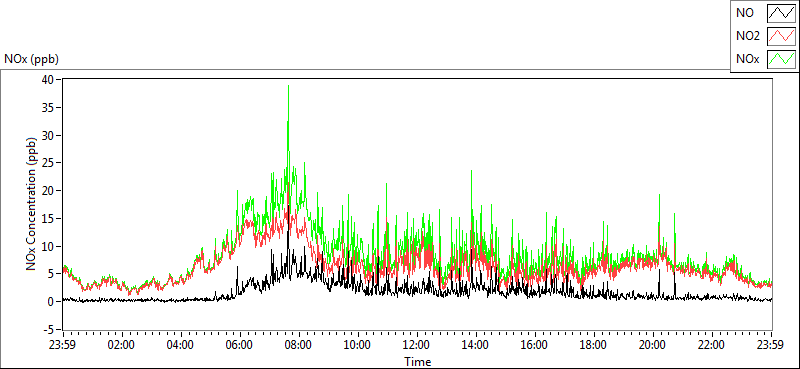Click the 30 y-axis tick label
Screen dimensions: 800x369
pyautogui.click(x=48, y=135)
